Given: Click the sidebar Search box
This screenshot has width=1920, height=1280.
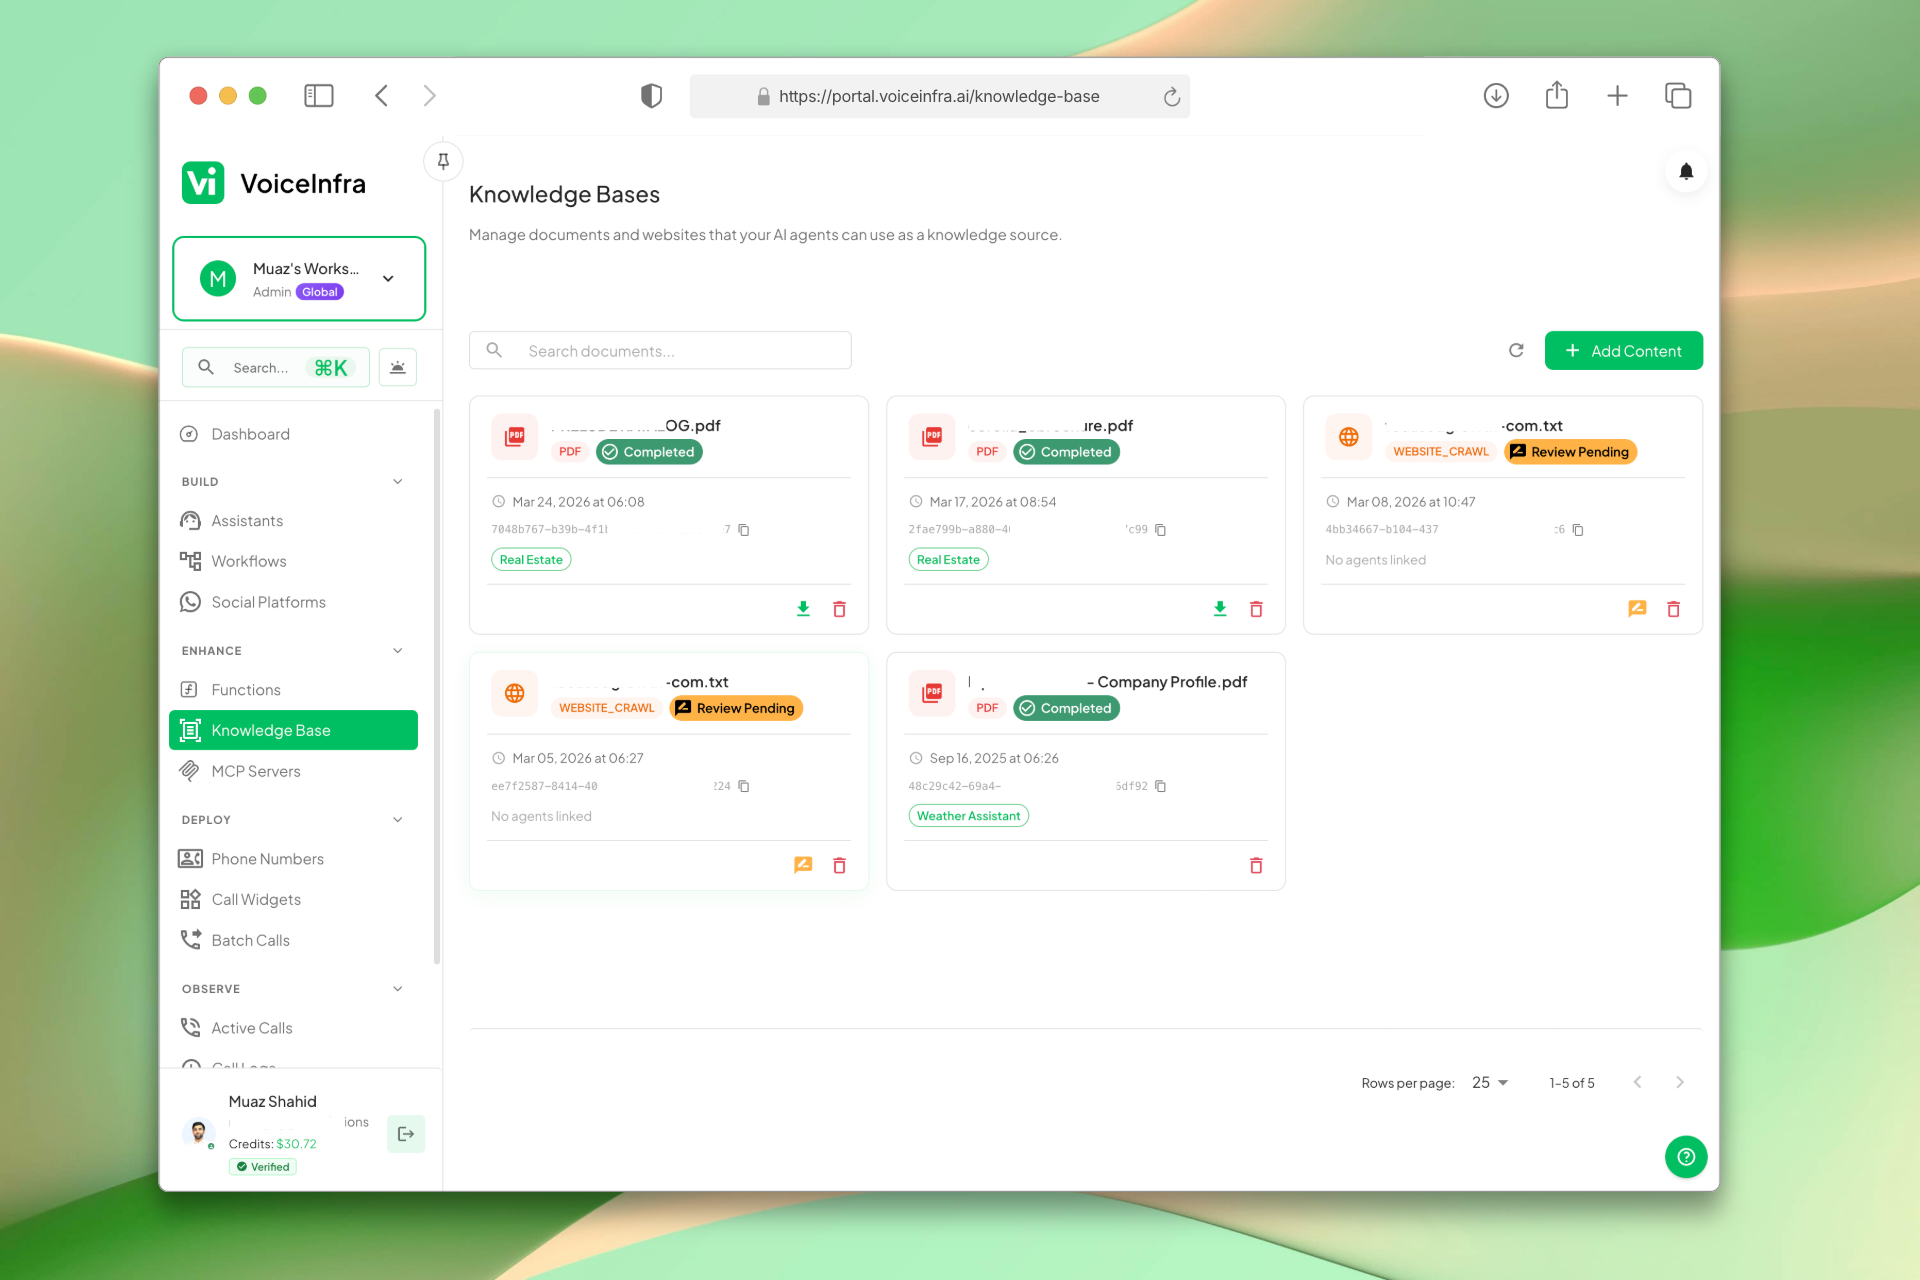Looking at the screenshot, I should click(276, 367).
